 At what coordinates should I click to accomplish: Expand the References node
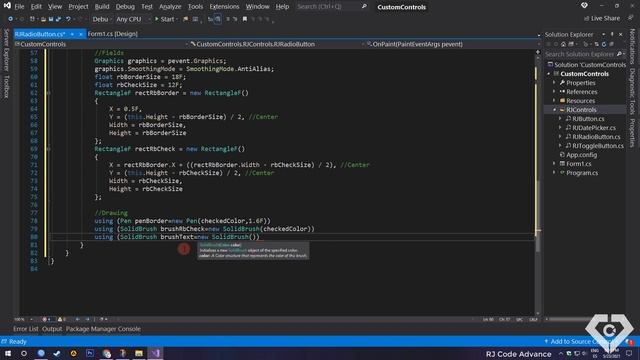tap(555, 92)
